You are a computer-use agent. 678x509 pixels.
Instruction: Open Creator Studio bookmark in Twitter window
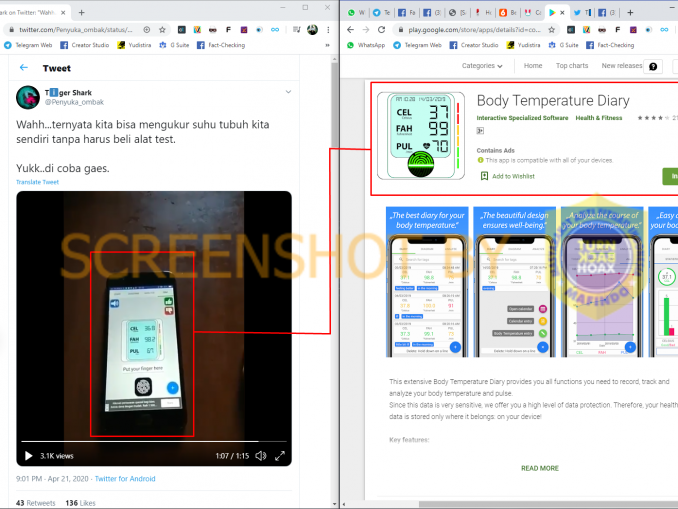[x=84, y=45]
